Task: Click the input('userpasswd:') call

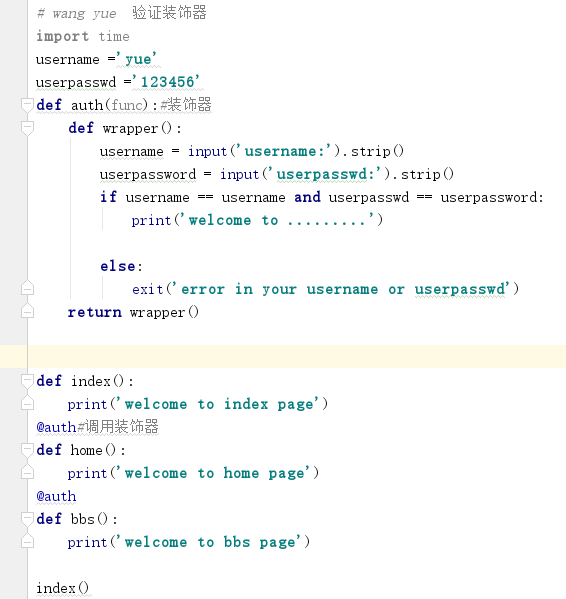Action: (305, 174)
